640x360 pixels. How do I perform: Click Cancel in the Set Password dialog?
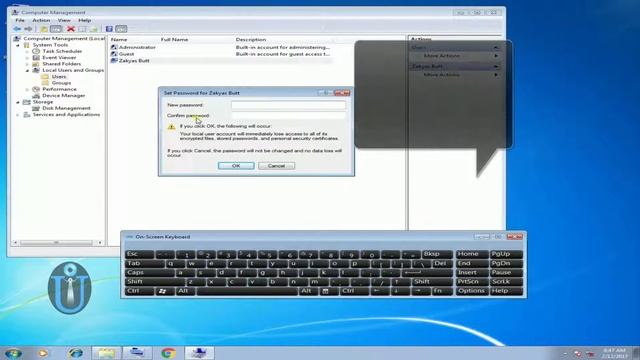point(276,166)
